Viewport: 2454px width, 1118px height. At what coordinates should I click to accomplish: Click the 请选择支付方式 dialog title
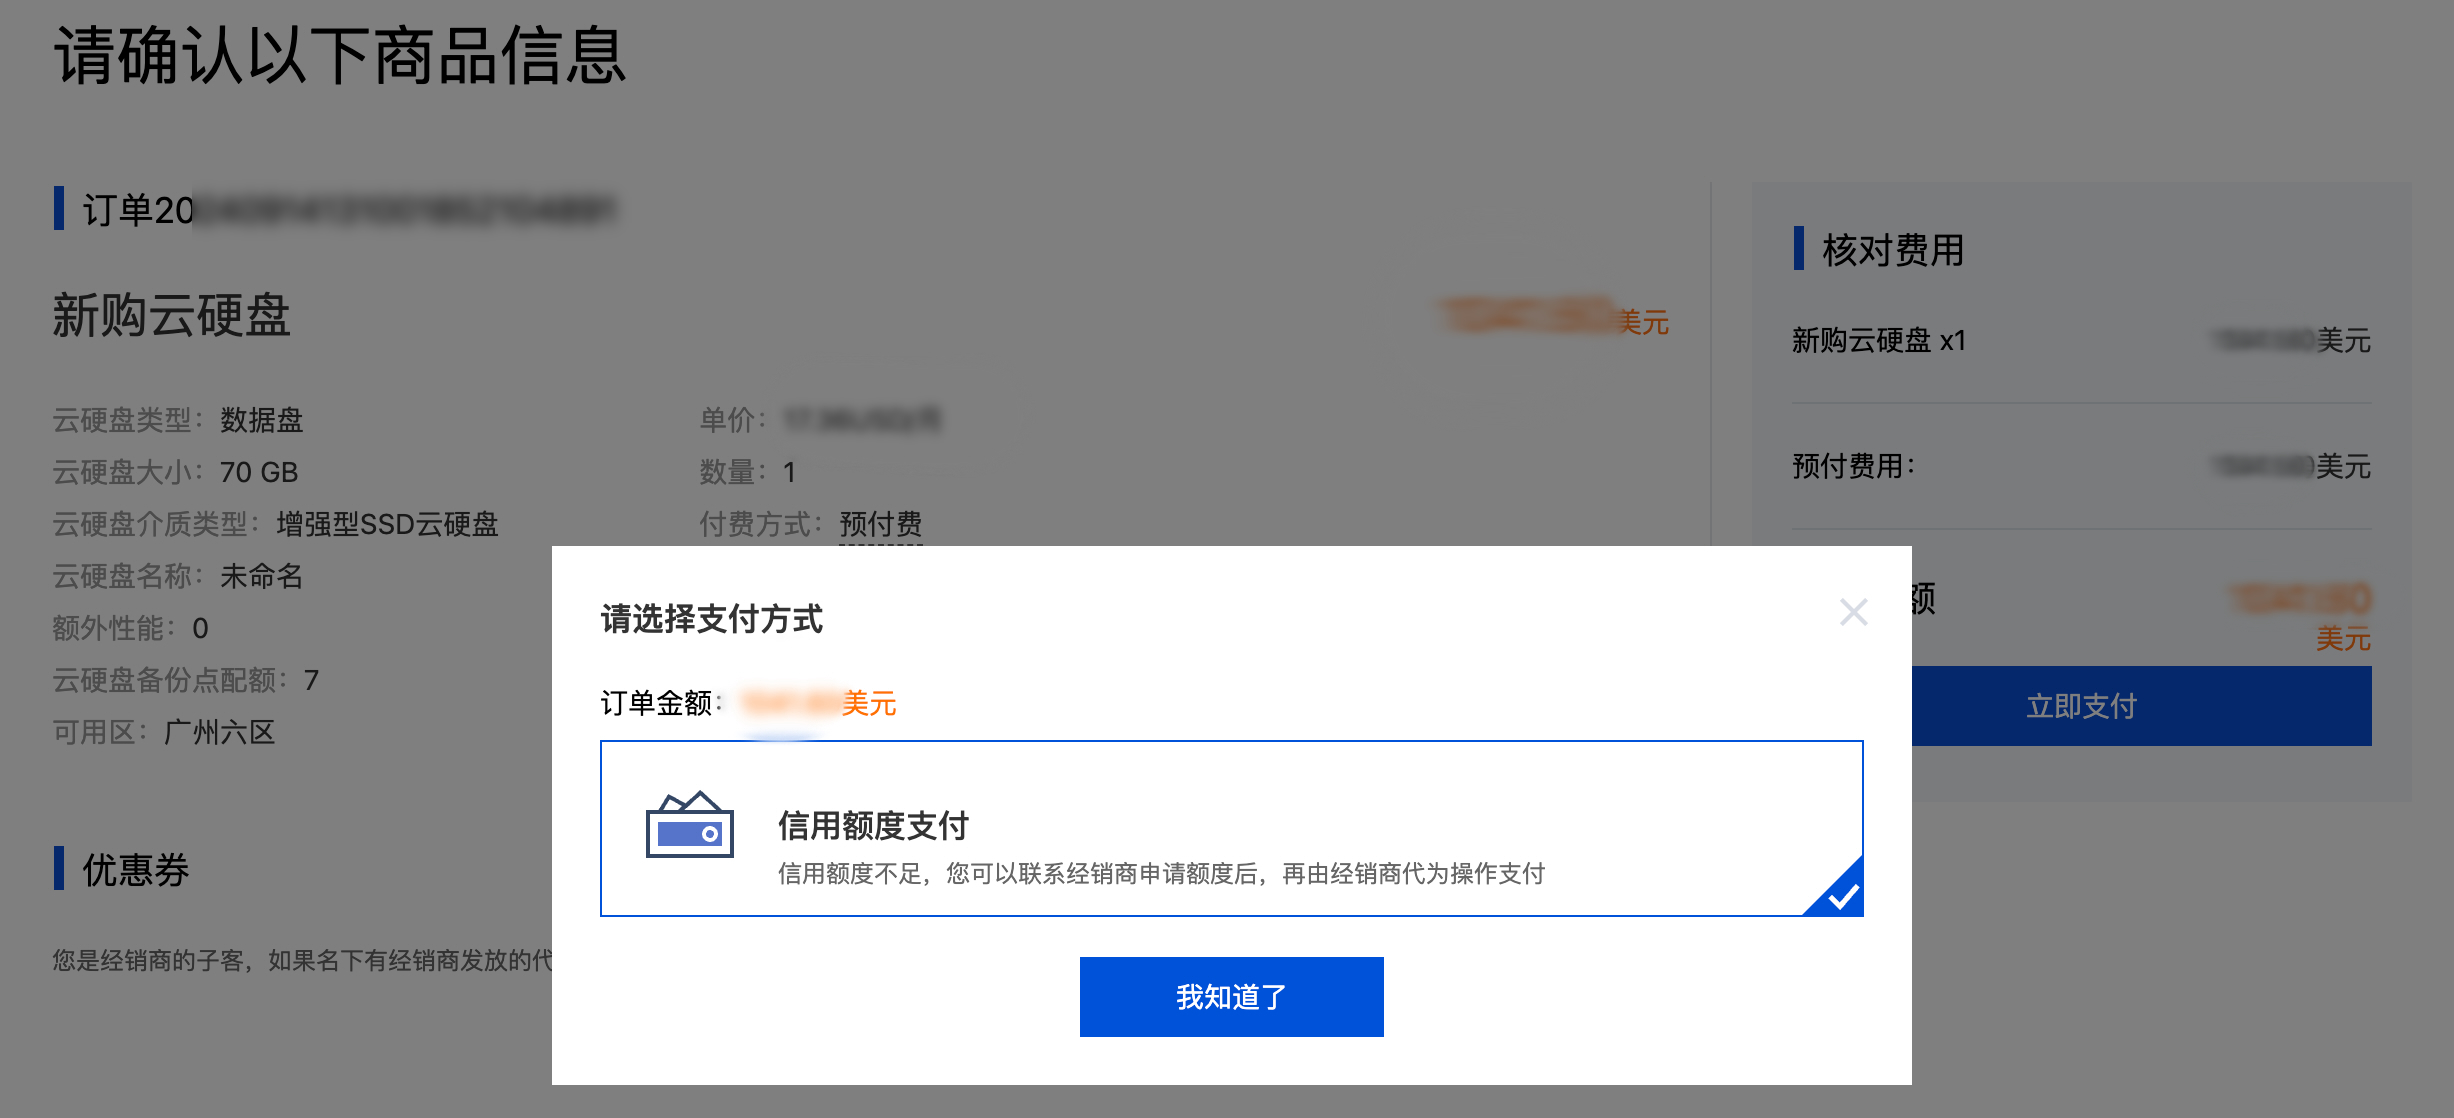click(712, 619)
